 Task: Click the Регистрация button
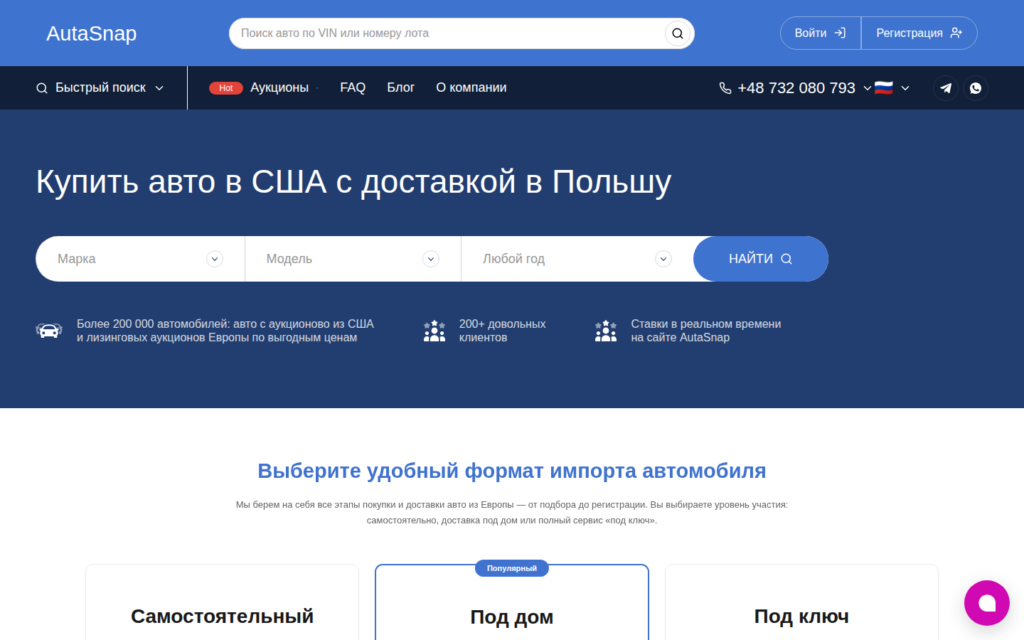point(919,33)
